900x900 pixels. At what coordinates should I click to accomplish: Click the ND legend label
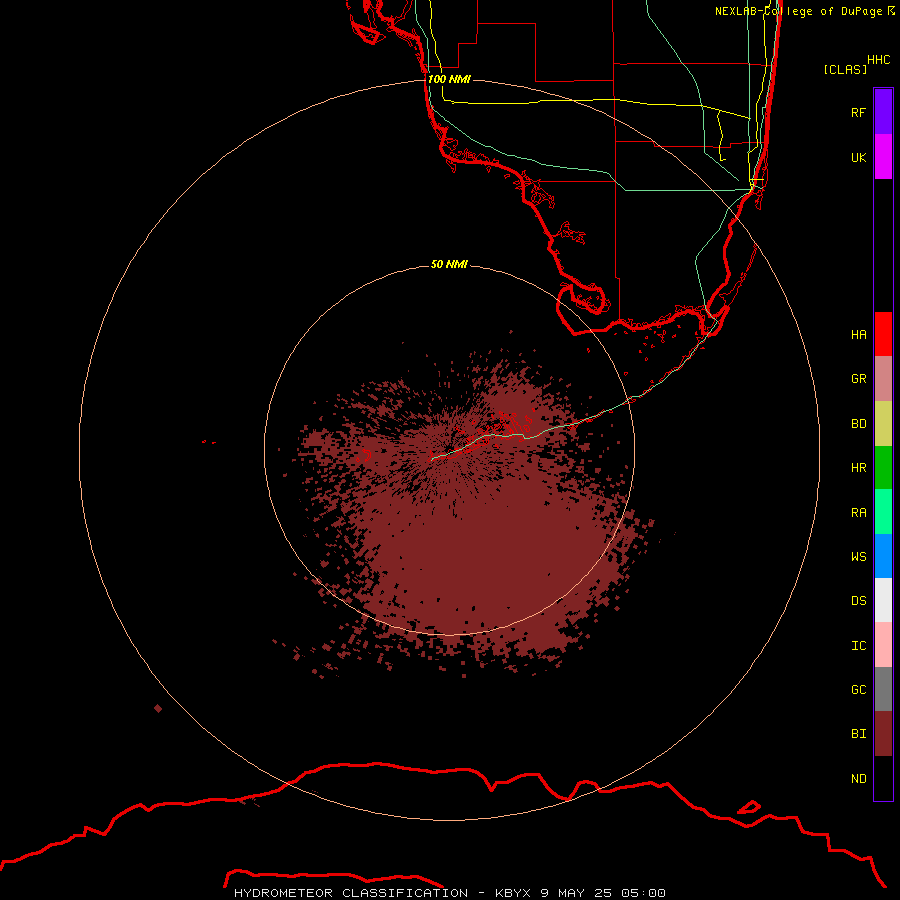tap(859, 779)
